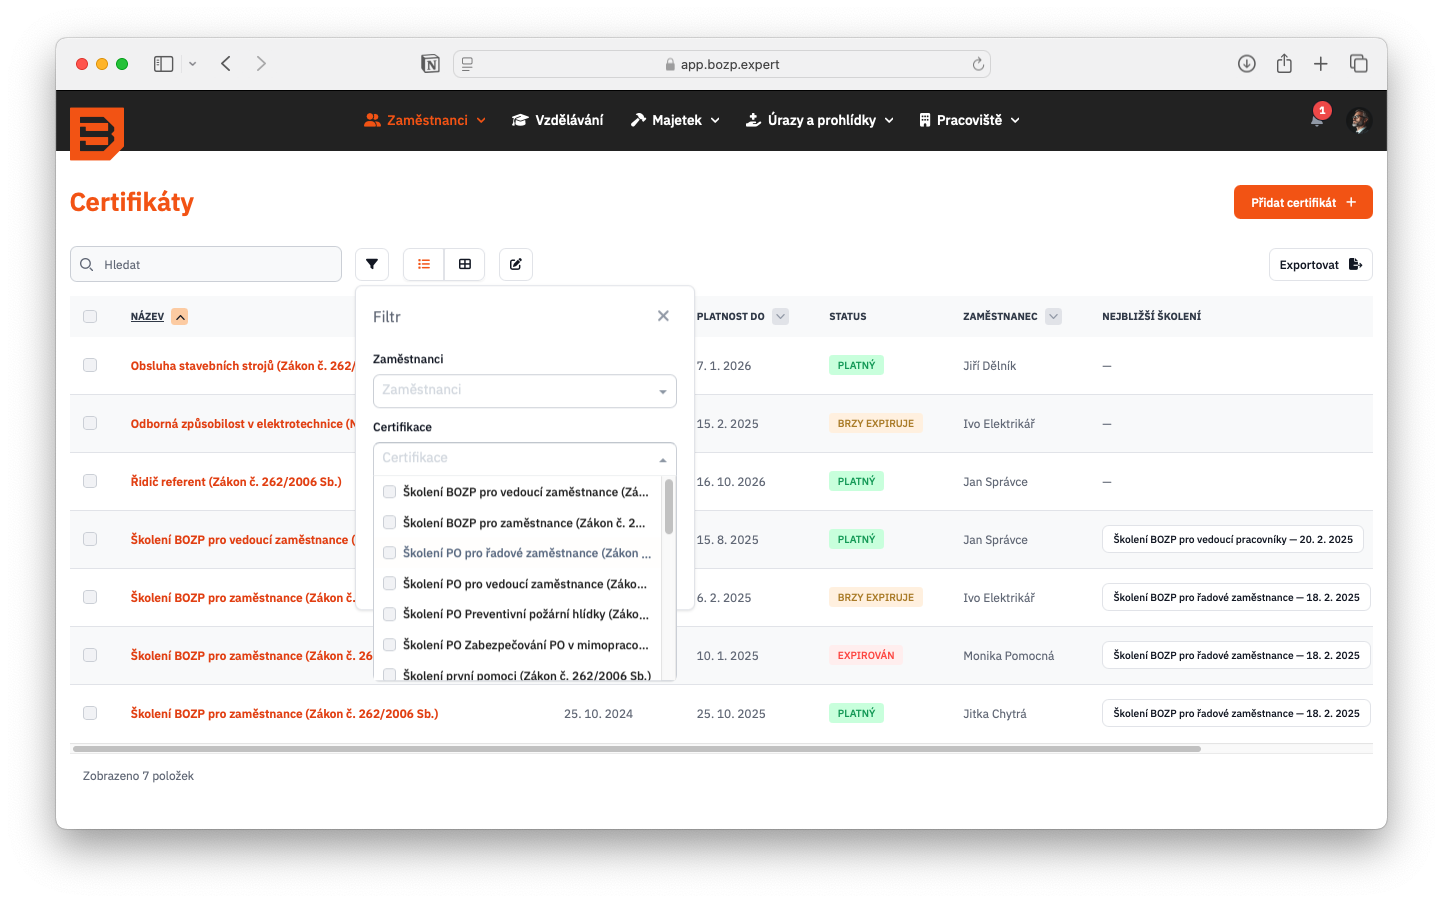This screenshot has width=1443, height=903.
Task: Close the Filtr panel
Action: click(x=663, y=316)
